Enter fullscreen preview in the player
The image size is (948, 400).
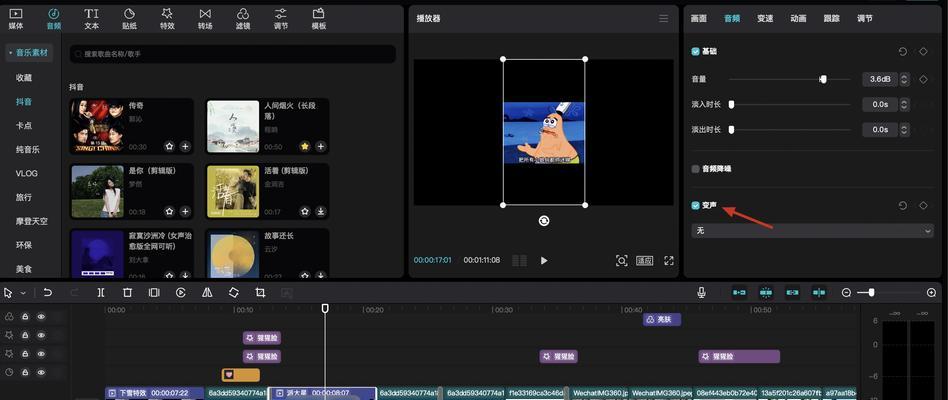(669, 260)
